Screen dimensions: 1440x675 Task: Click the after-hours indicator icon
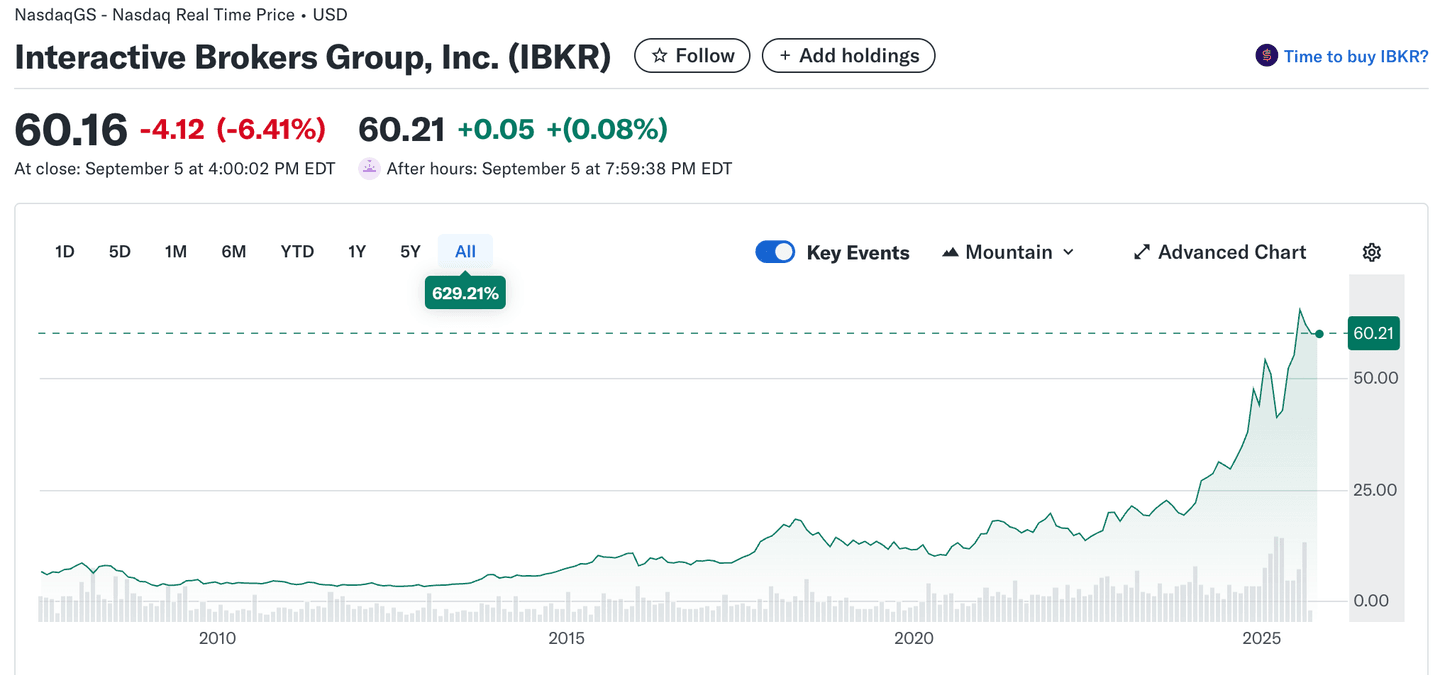[x=370, y=168]
